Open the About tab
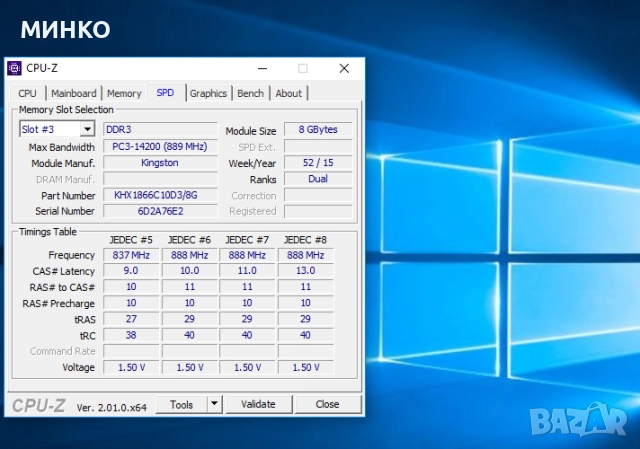 pos(289,93)
